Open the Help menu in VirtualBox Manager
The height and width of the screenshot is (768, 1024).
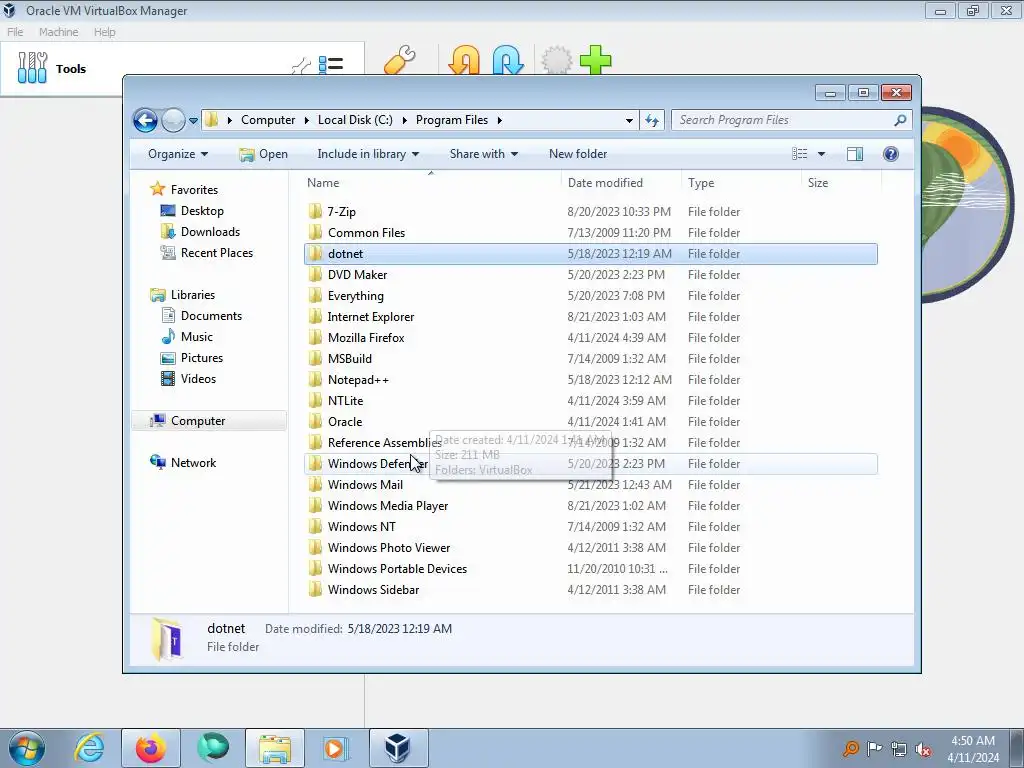point(104,32)
